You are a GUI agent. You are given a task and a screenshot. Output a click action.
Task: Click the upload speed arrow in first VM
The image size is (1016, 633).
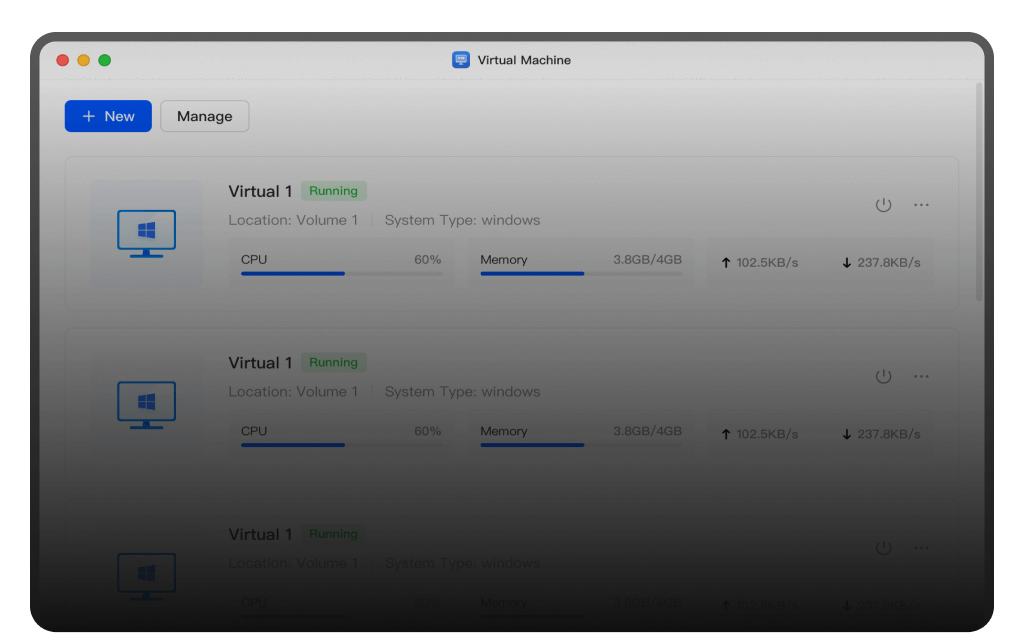pos(726,263)
